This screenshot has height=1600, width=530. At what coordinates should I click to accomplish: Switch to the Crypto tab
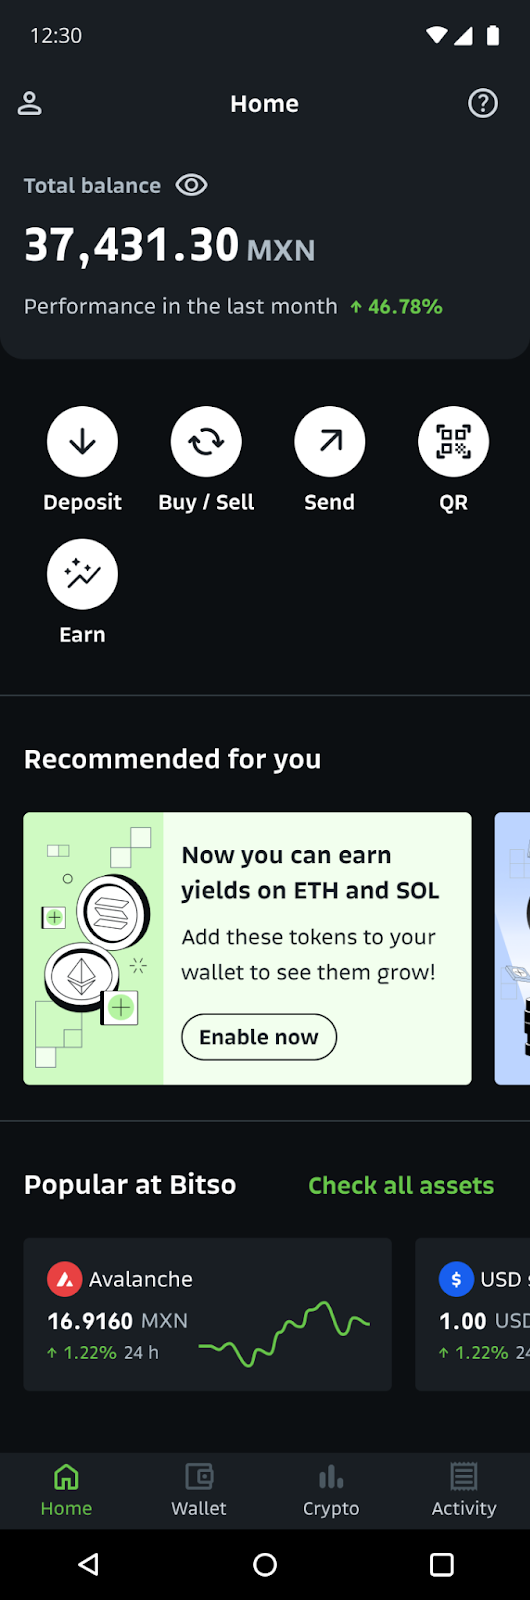coord(331,1490)
